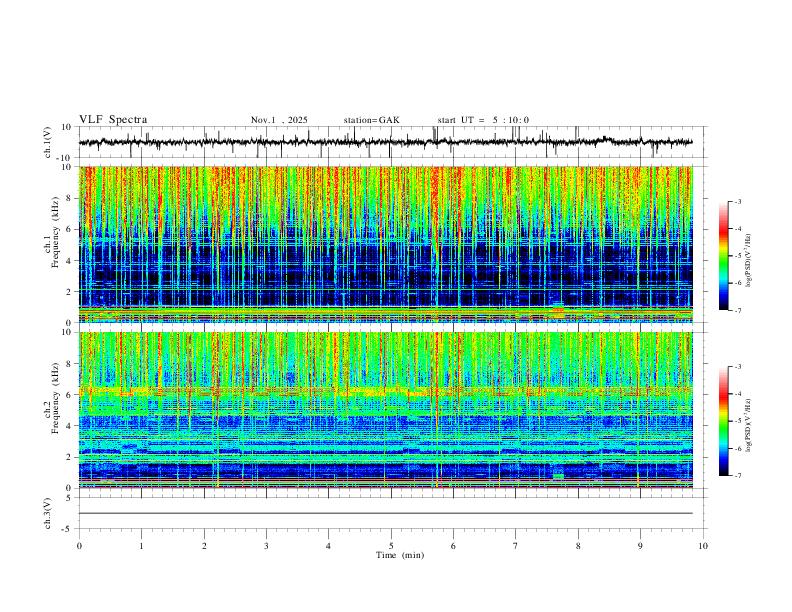
Task: Click the ch.1 spectrogram color bar
Action: 723,256
